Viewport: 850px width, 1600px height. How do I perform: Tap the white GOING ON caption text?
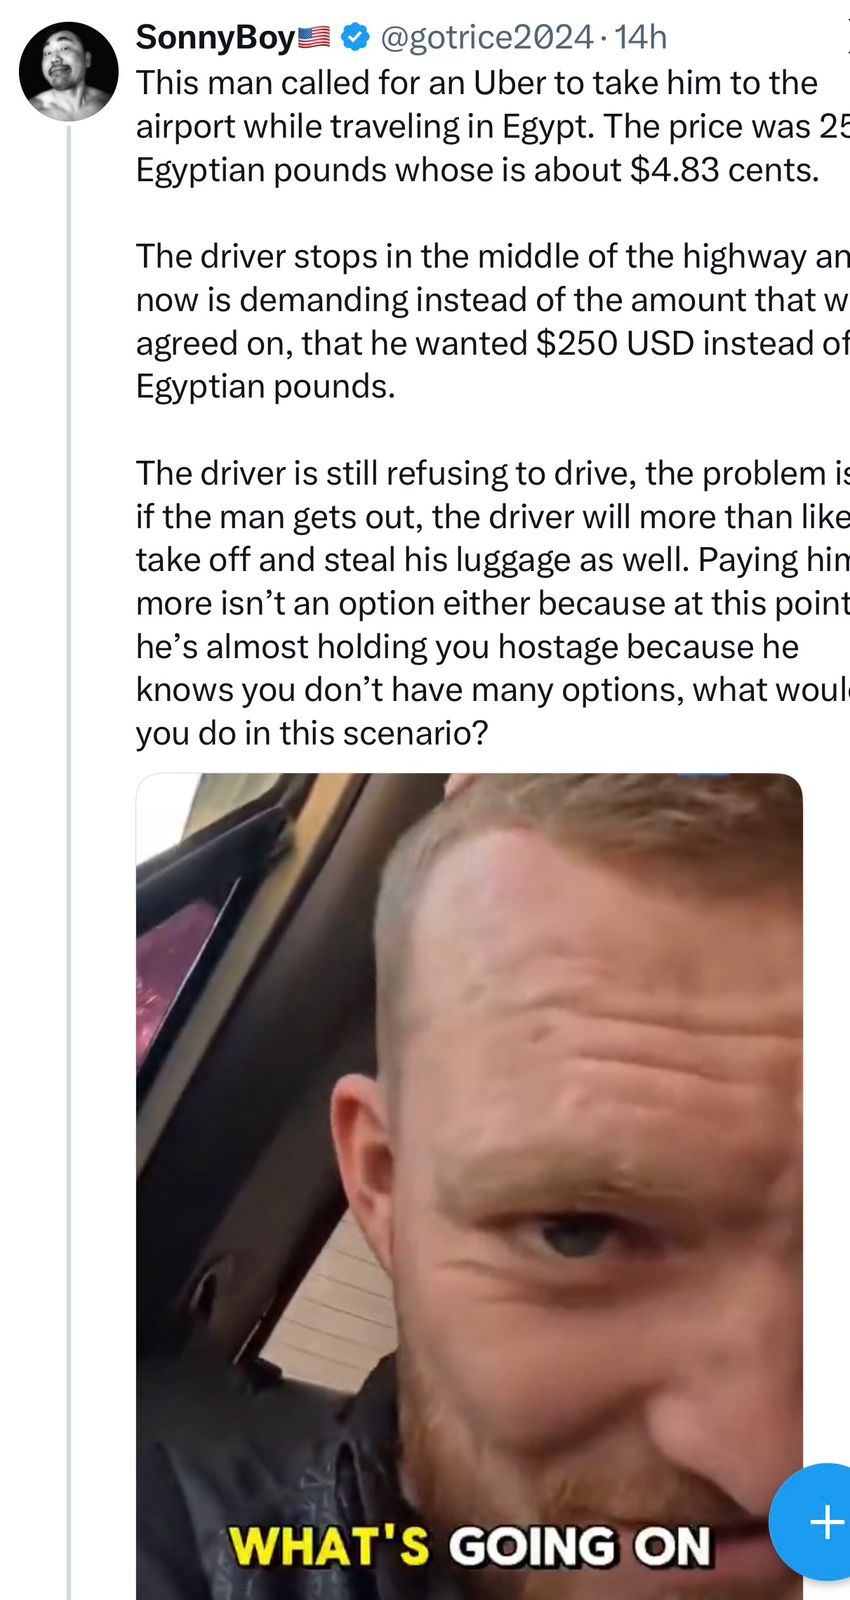[x=580, y=1546]
